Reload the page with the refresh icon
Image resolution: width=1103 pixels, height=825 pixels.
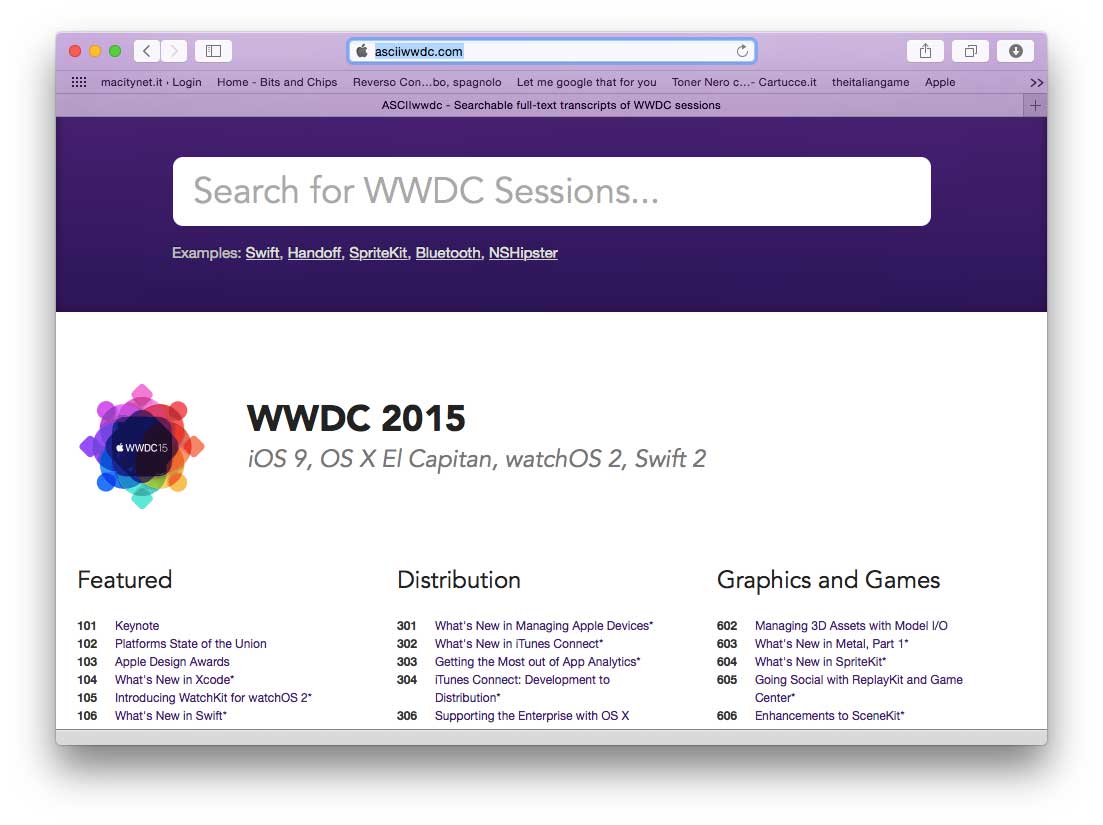click(x=742, y=51)
